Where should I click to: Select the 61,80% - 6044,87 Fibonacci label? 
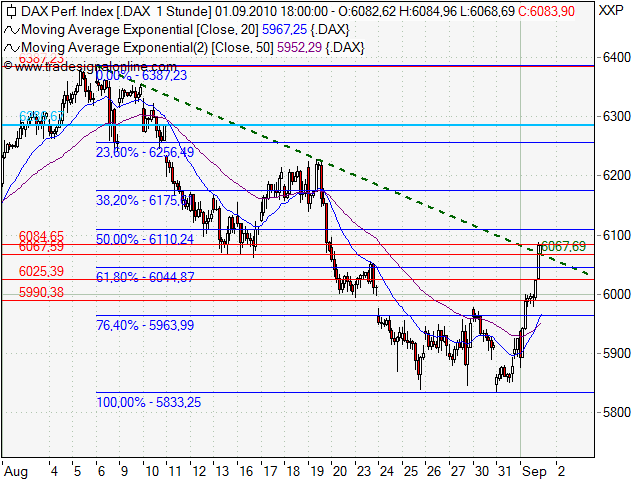(x=145, y=277)
